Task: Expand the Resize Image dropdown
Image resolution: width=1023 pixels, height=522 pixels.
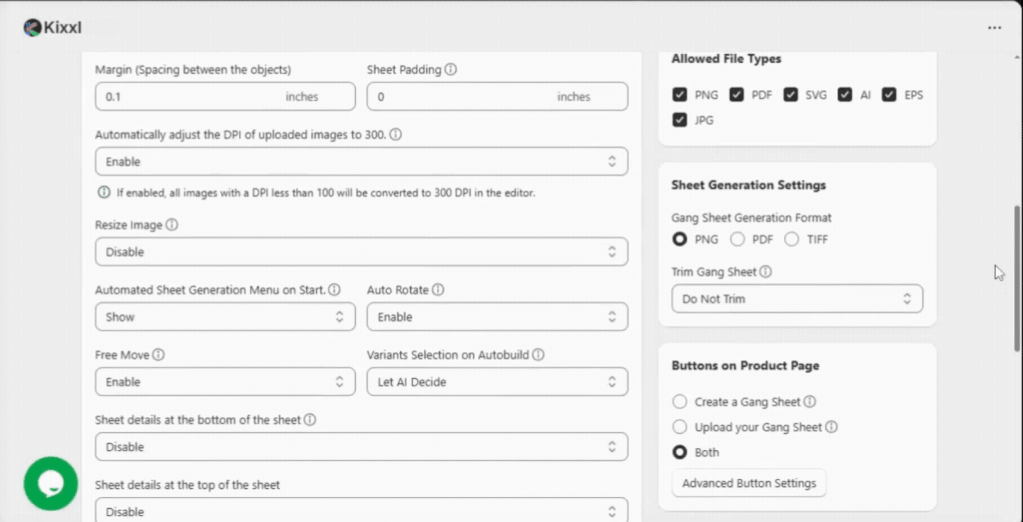Action: pyautogui.click(x=361, y=252)
